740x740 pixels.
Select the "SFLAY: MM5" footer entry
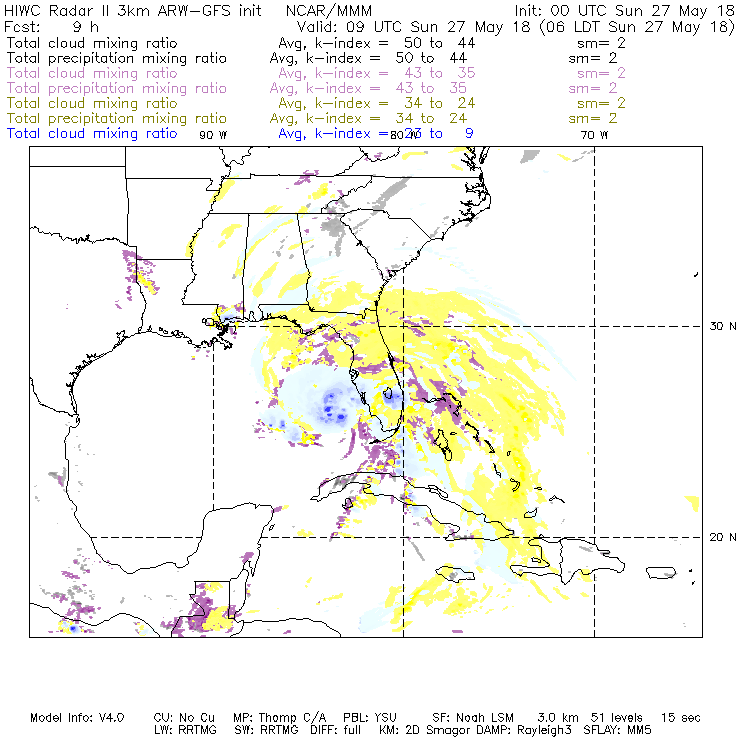617,730
